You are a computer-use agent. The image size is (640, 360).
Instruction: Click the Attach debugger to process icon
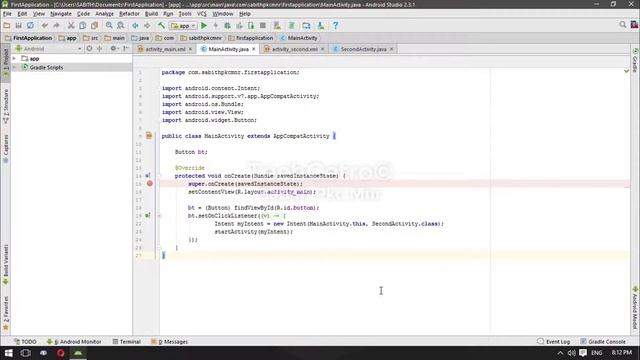coord(251,25)
